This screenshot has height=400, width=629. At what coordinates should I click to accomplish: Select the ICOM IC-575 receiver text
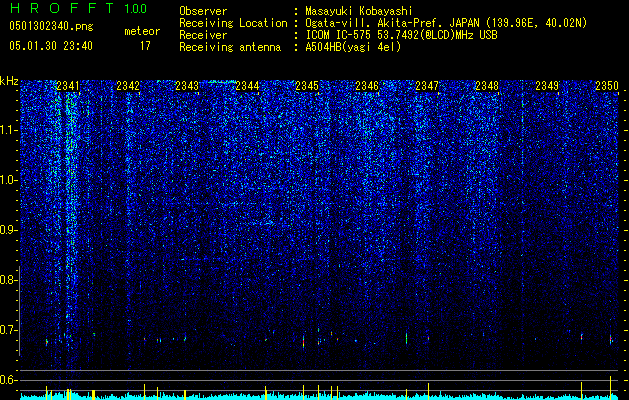[x=401, y=35]
